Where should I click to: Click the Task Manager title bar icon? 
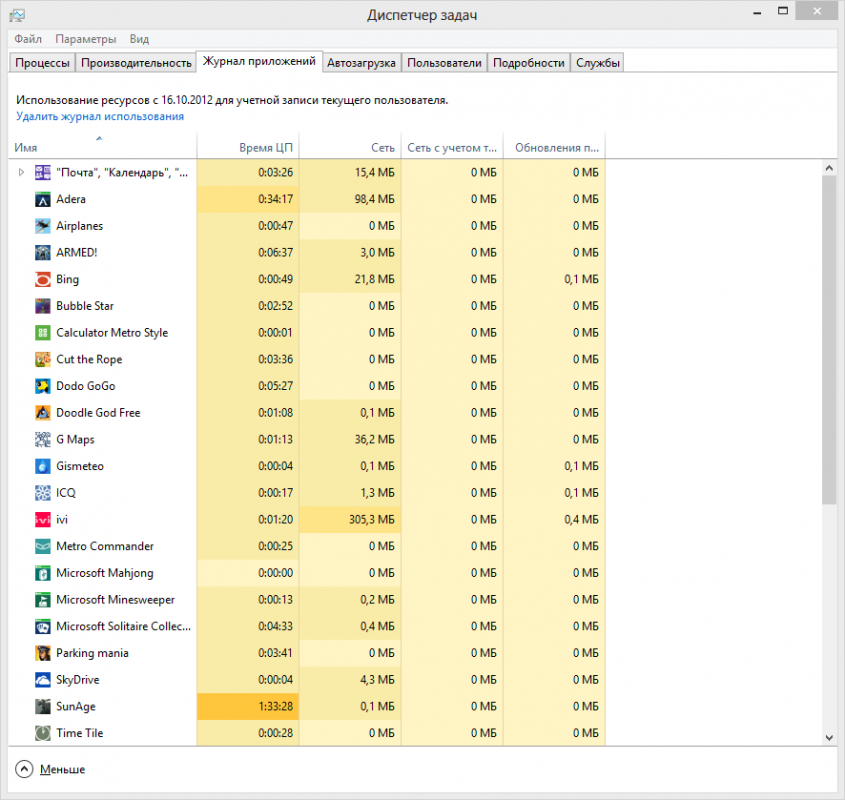coord(17,15)
